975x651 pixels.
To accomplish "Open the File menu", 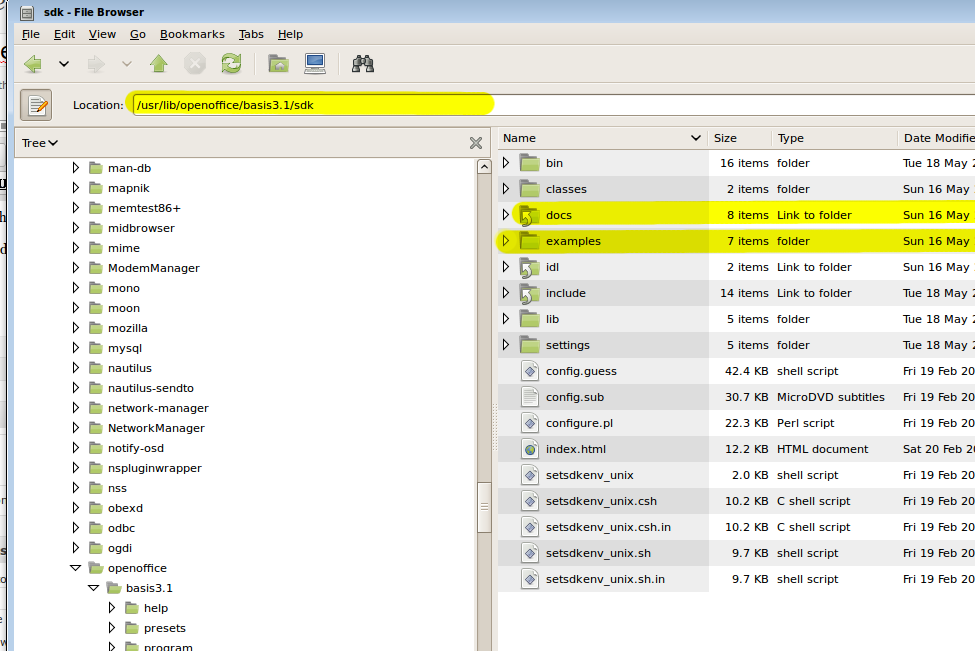I will 30,34.
